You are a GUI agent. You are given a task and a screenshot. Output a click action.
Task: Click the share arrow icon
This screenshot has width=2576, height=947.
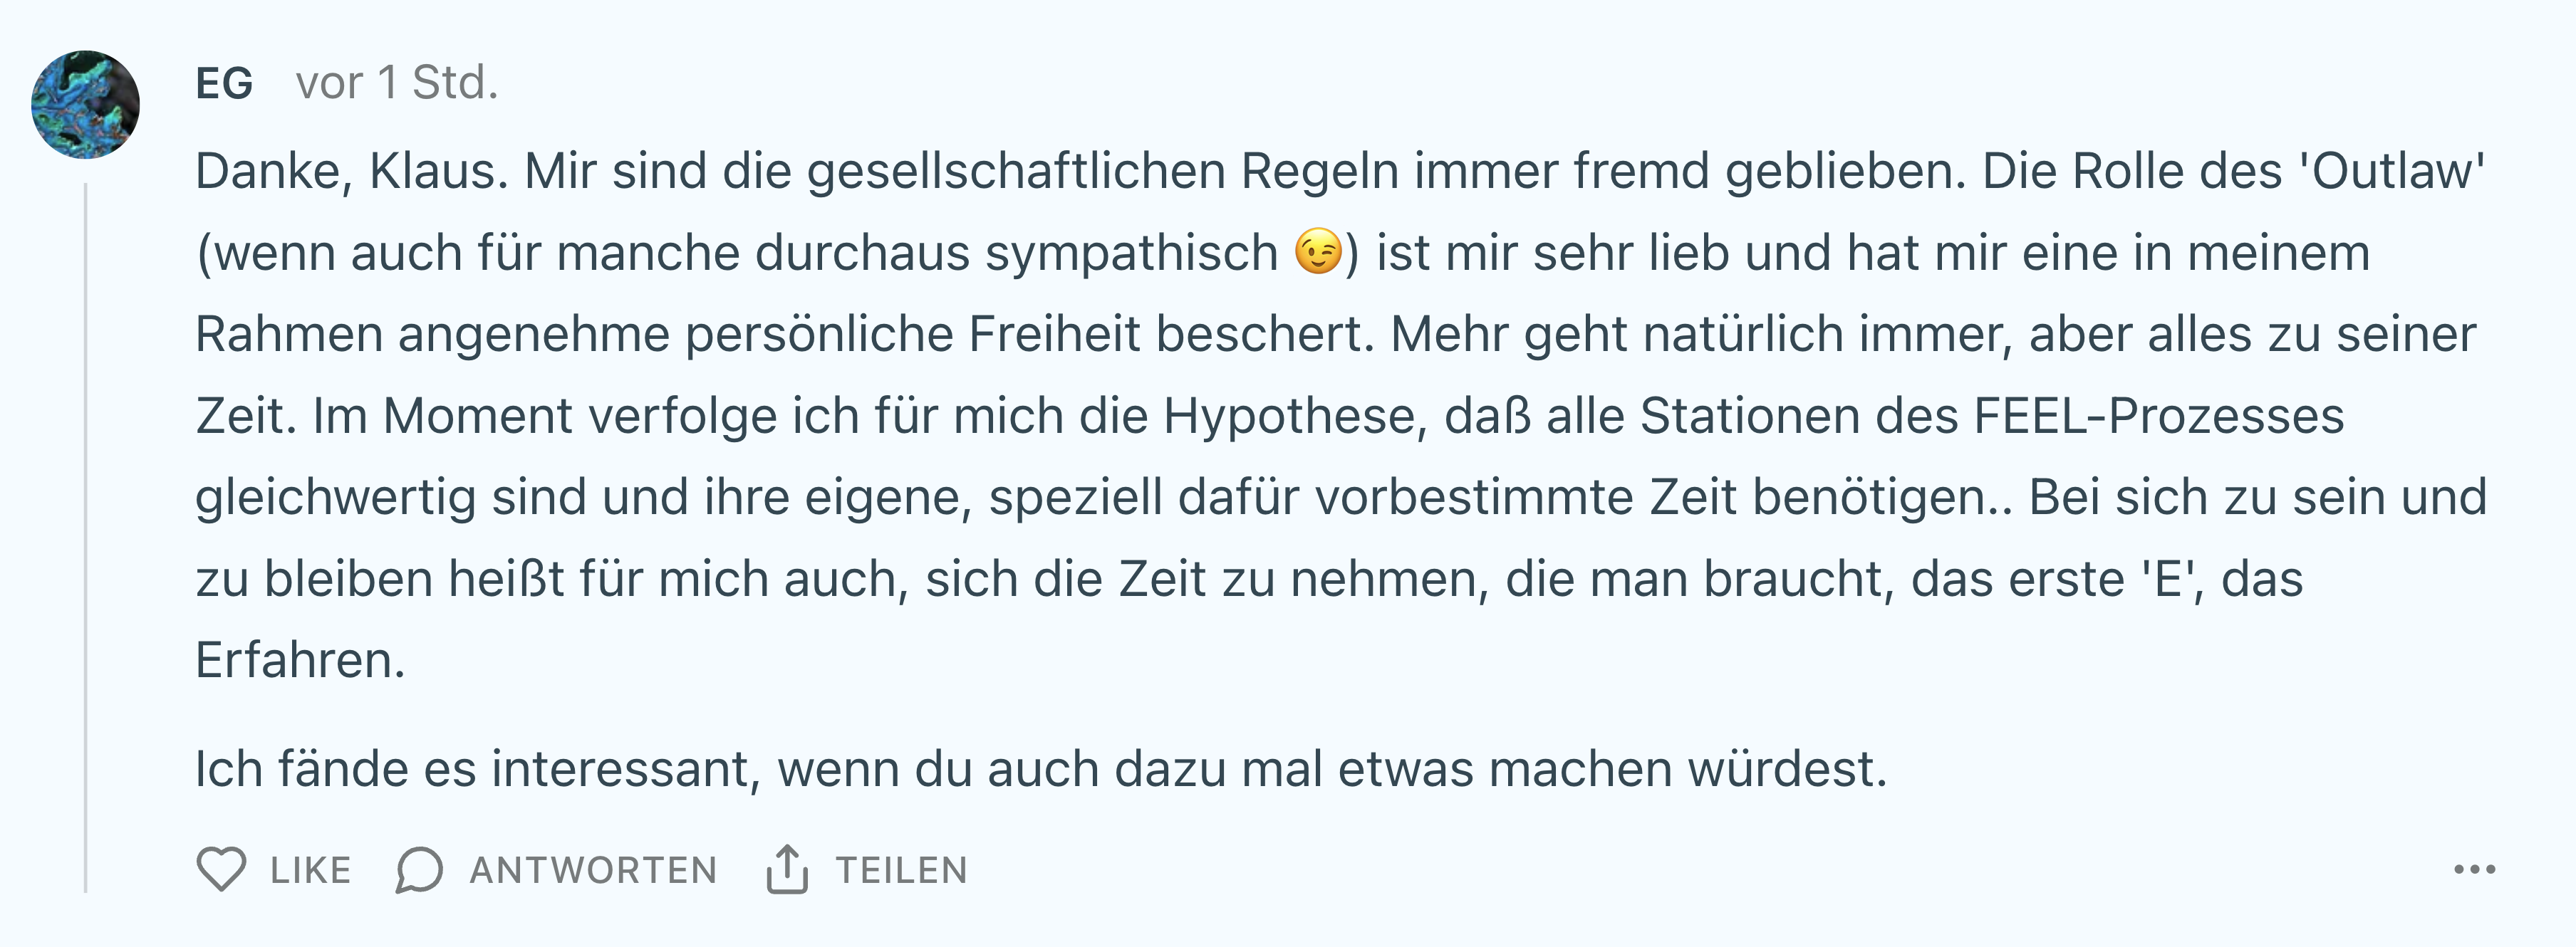click(x=787, y=868)
